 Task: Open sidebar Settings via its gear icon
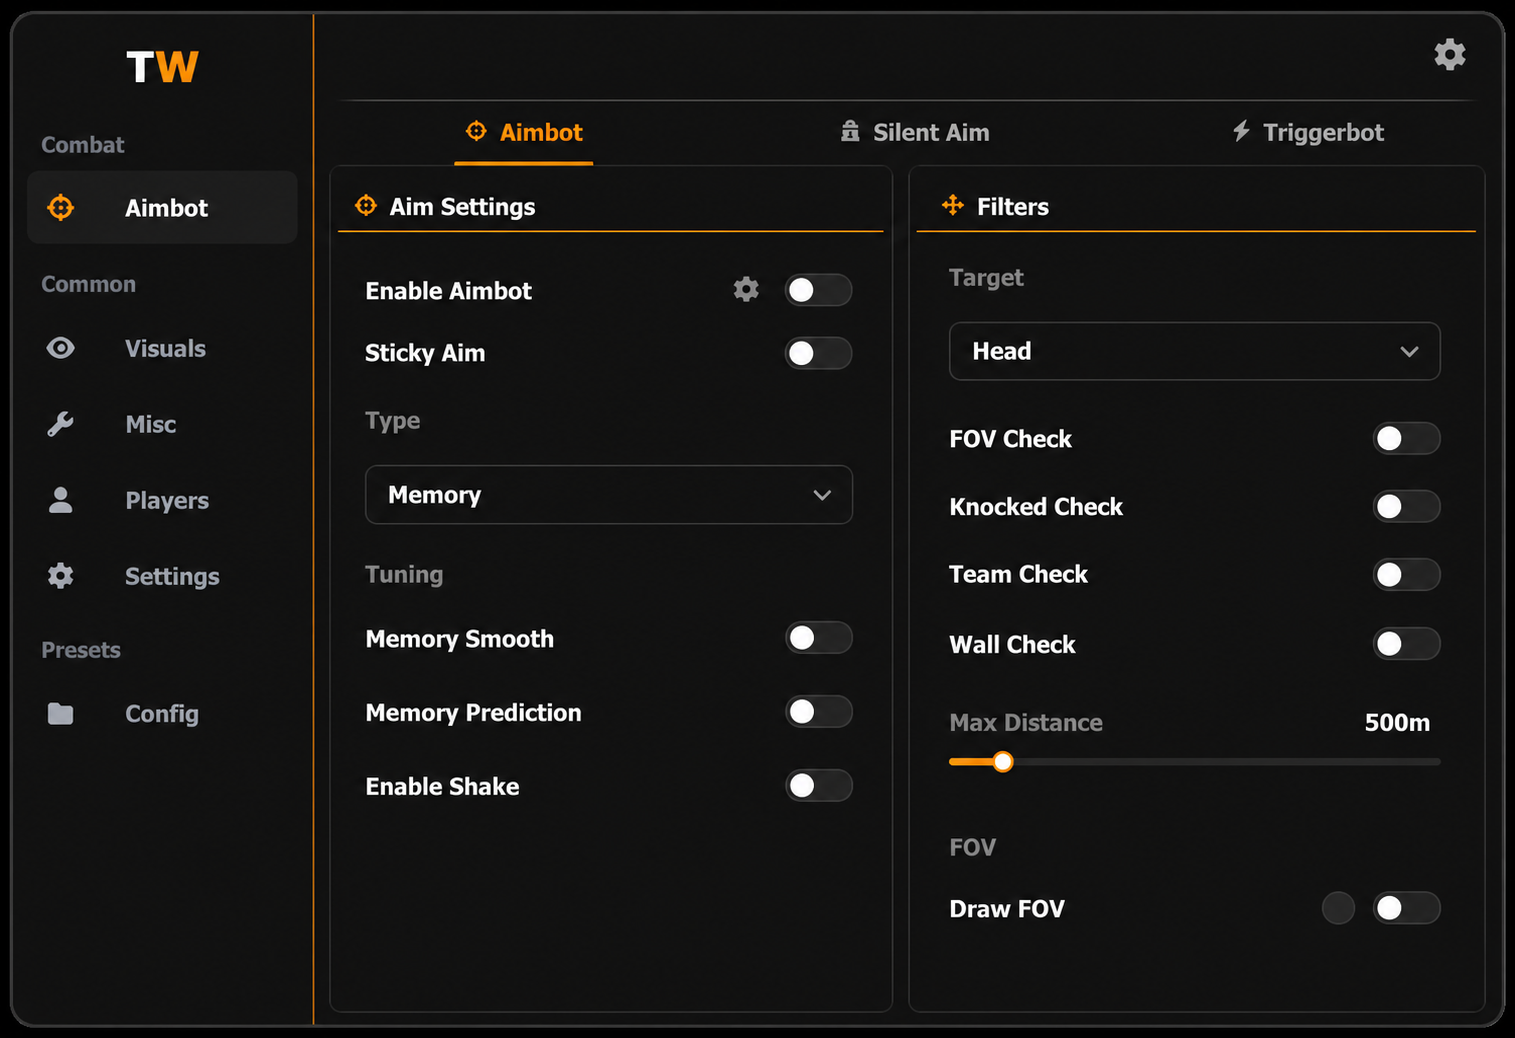tap(61, 576)
